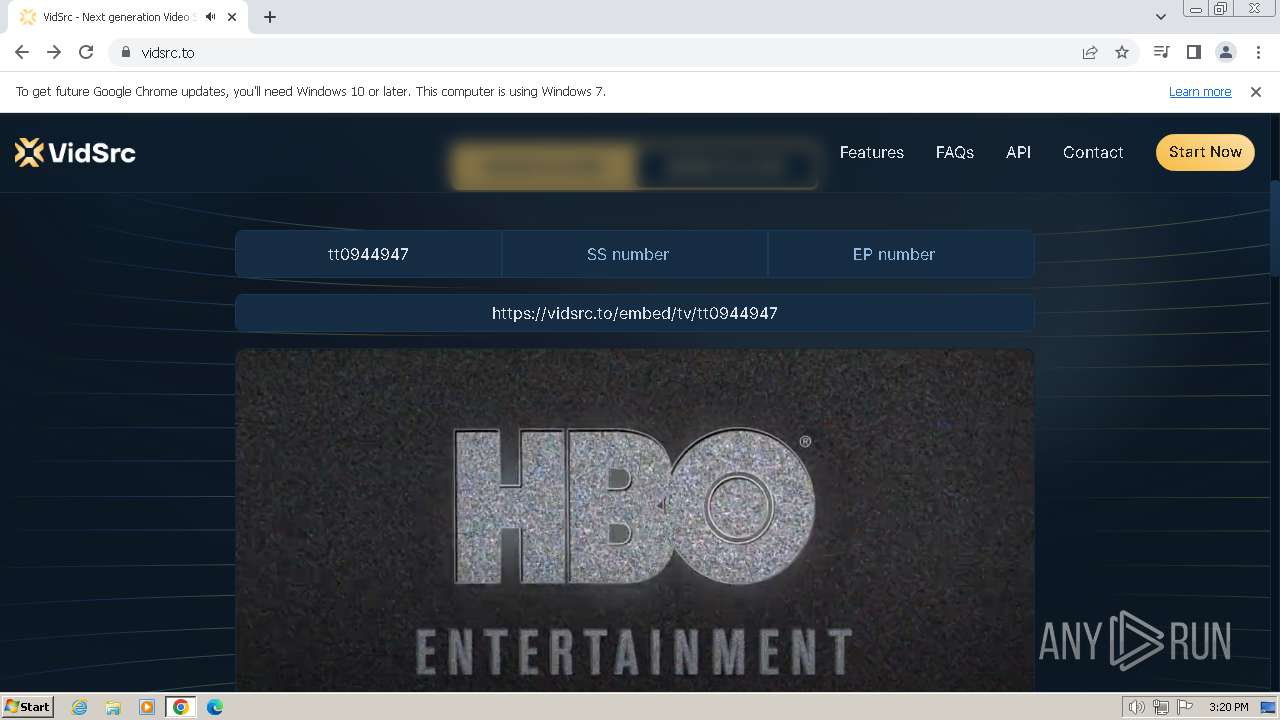The height and width of the screenshot is (720, 1280).
Task: Open Features section
Action: pos(872,152)
